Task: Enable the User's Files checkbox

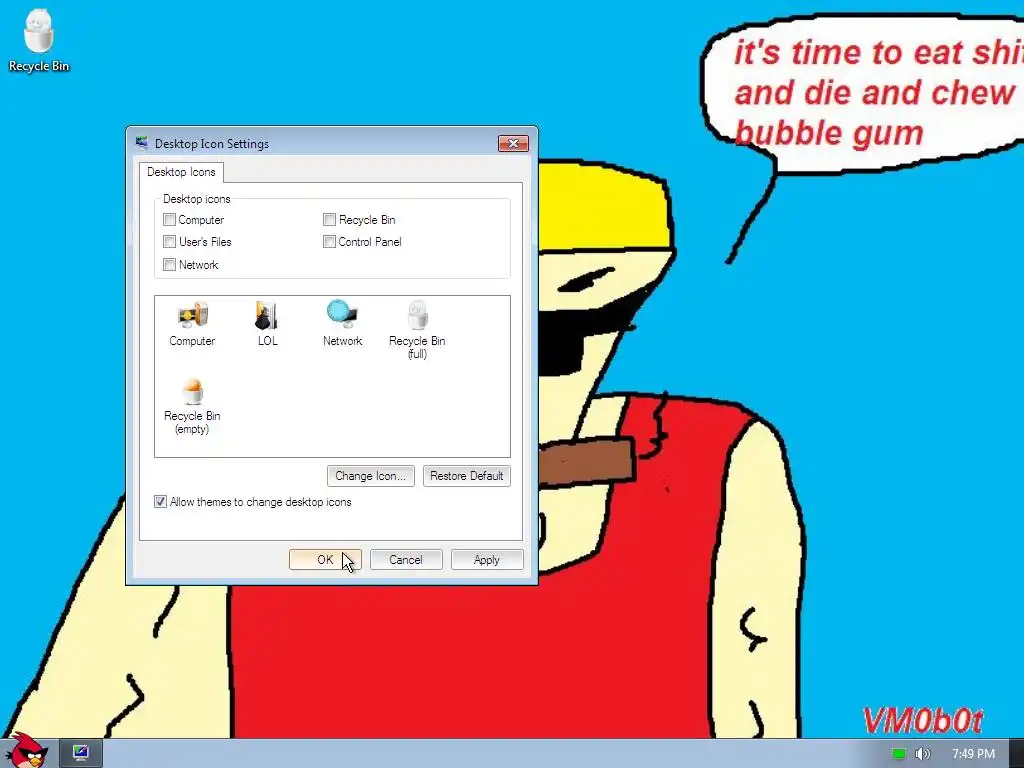Action: 169,242
